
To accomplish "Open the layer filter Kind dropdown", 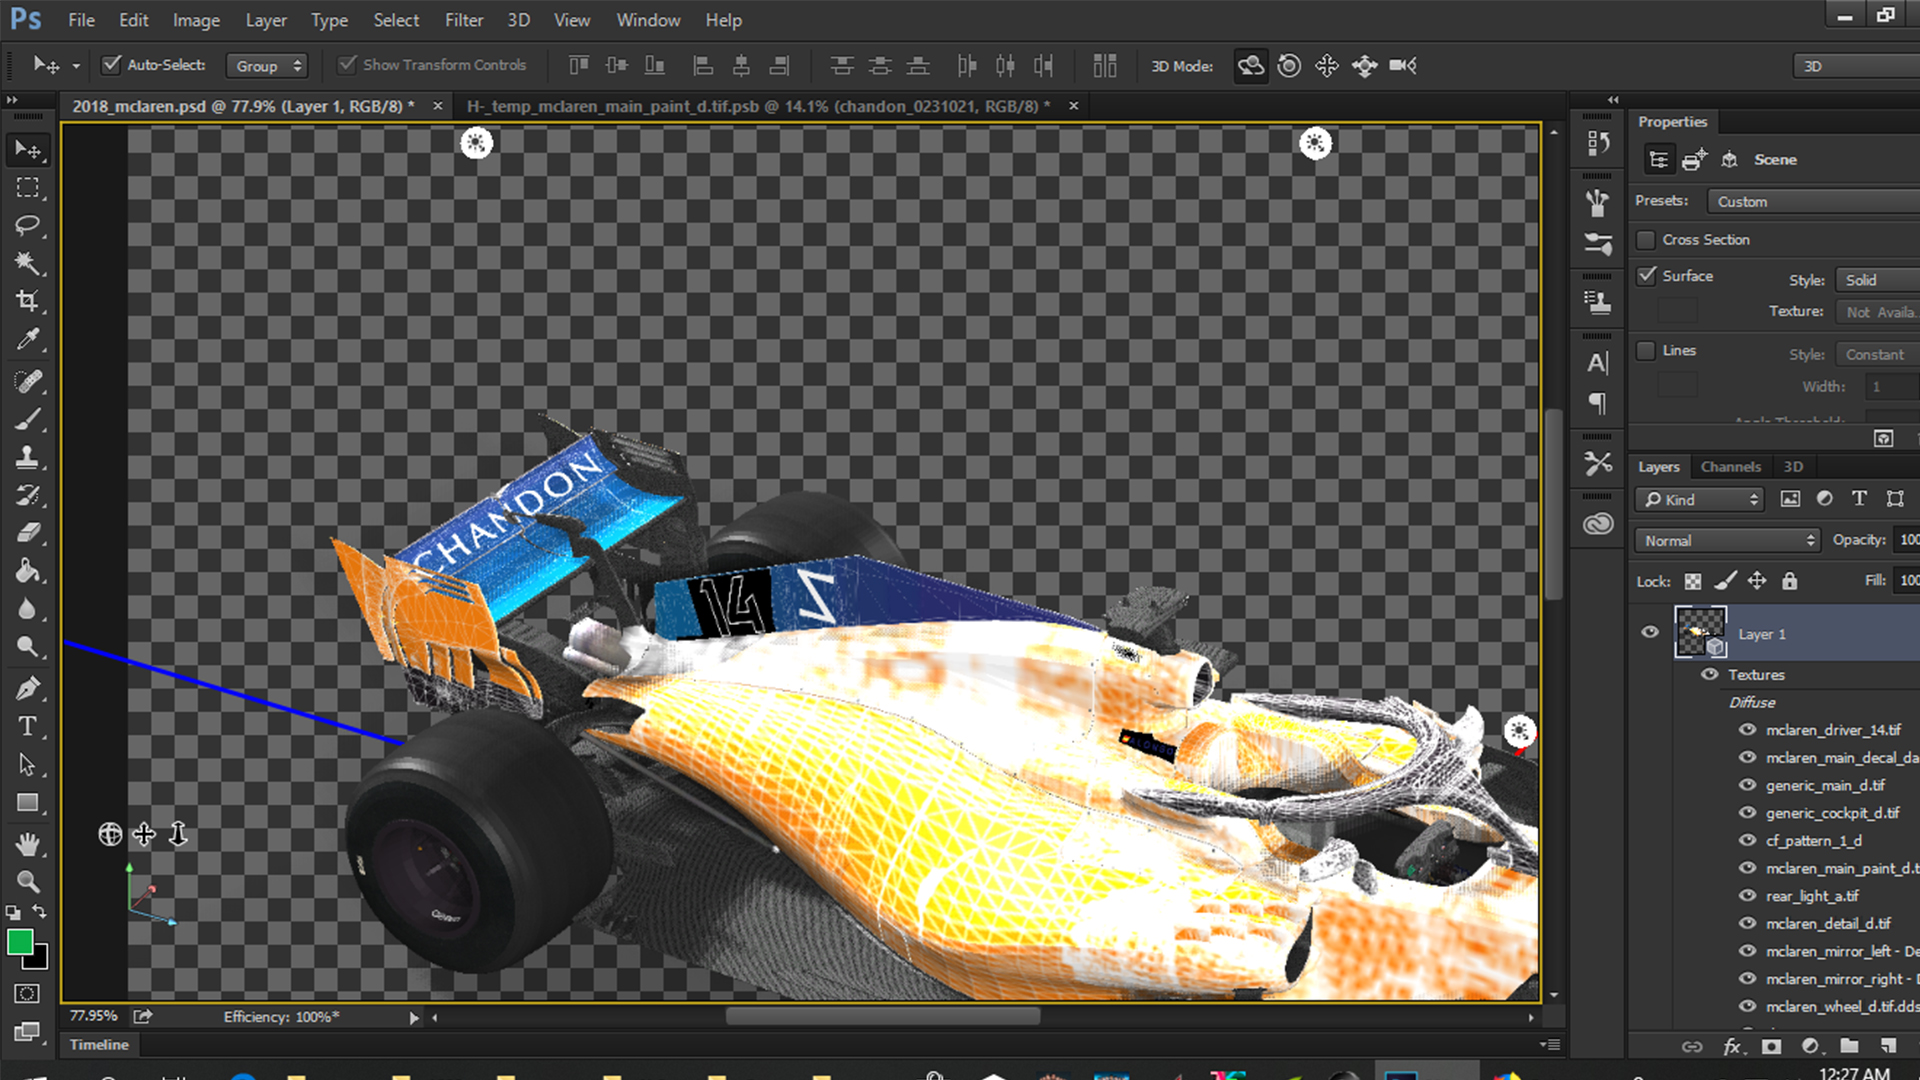I will click(x=1698, y=500).
